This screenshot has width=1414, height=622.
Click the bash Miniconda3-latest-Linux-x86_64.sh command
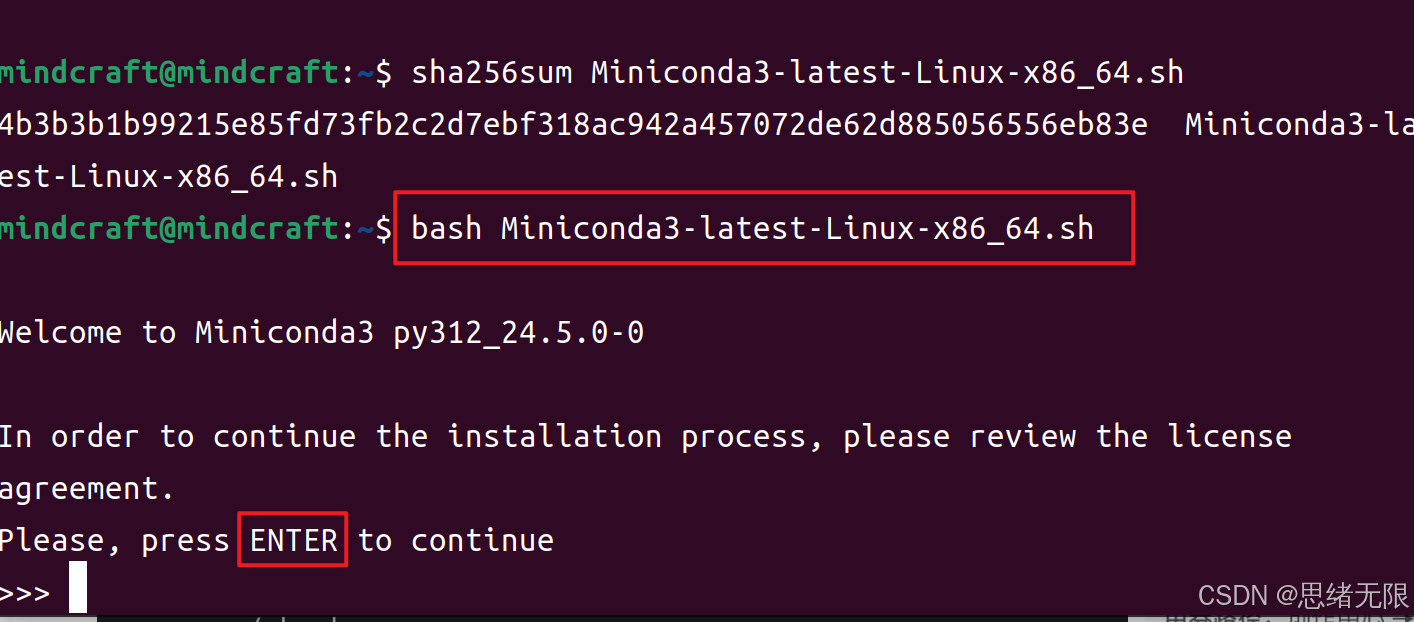click(753, 228)
